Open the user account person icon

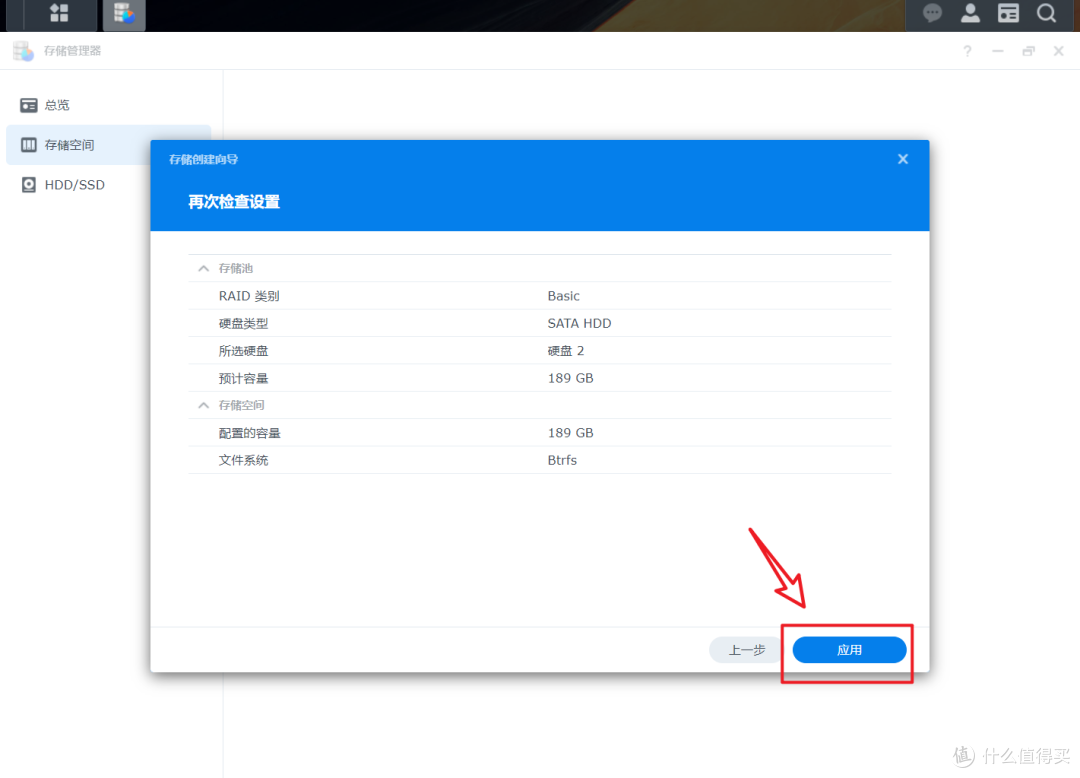(x=970, y=14)
